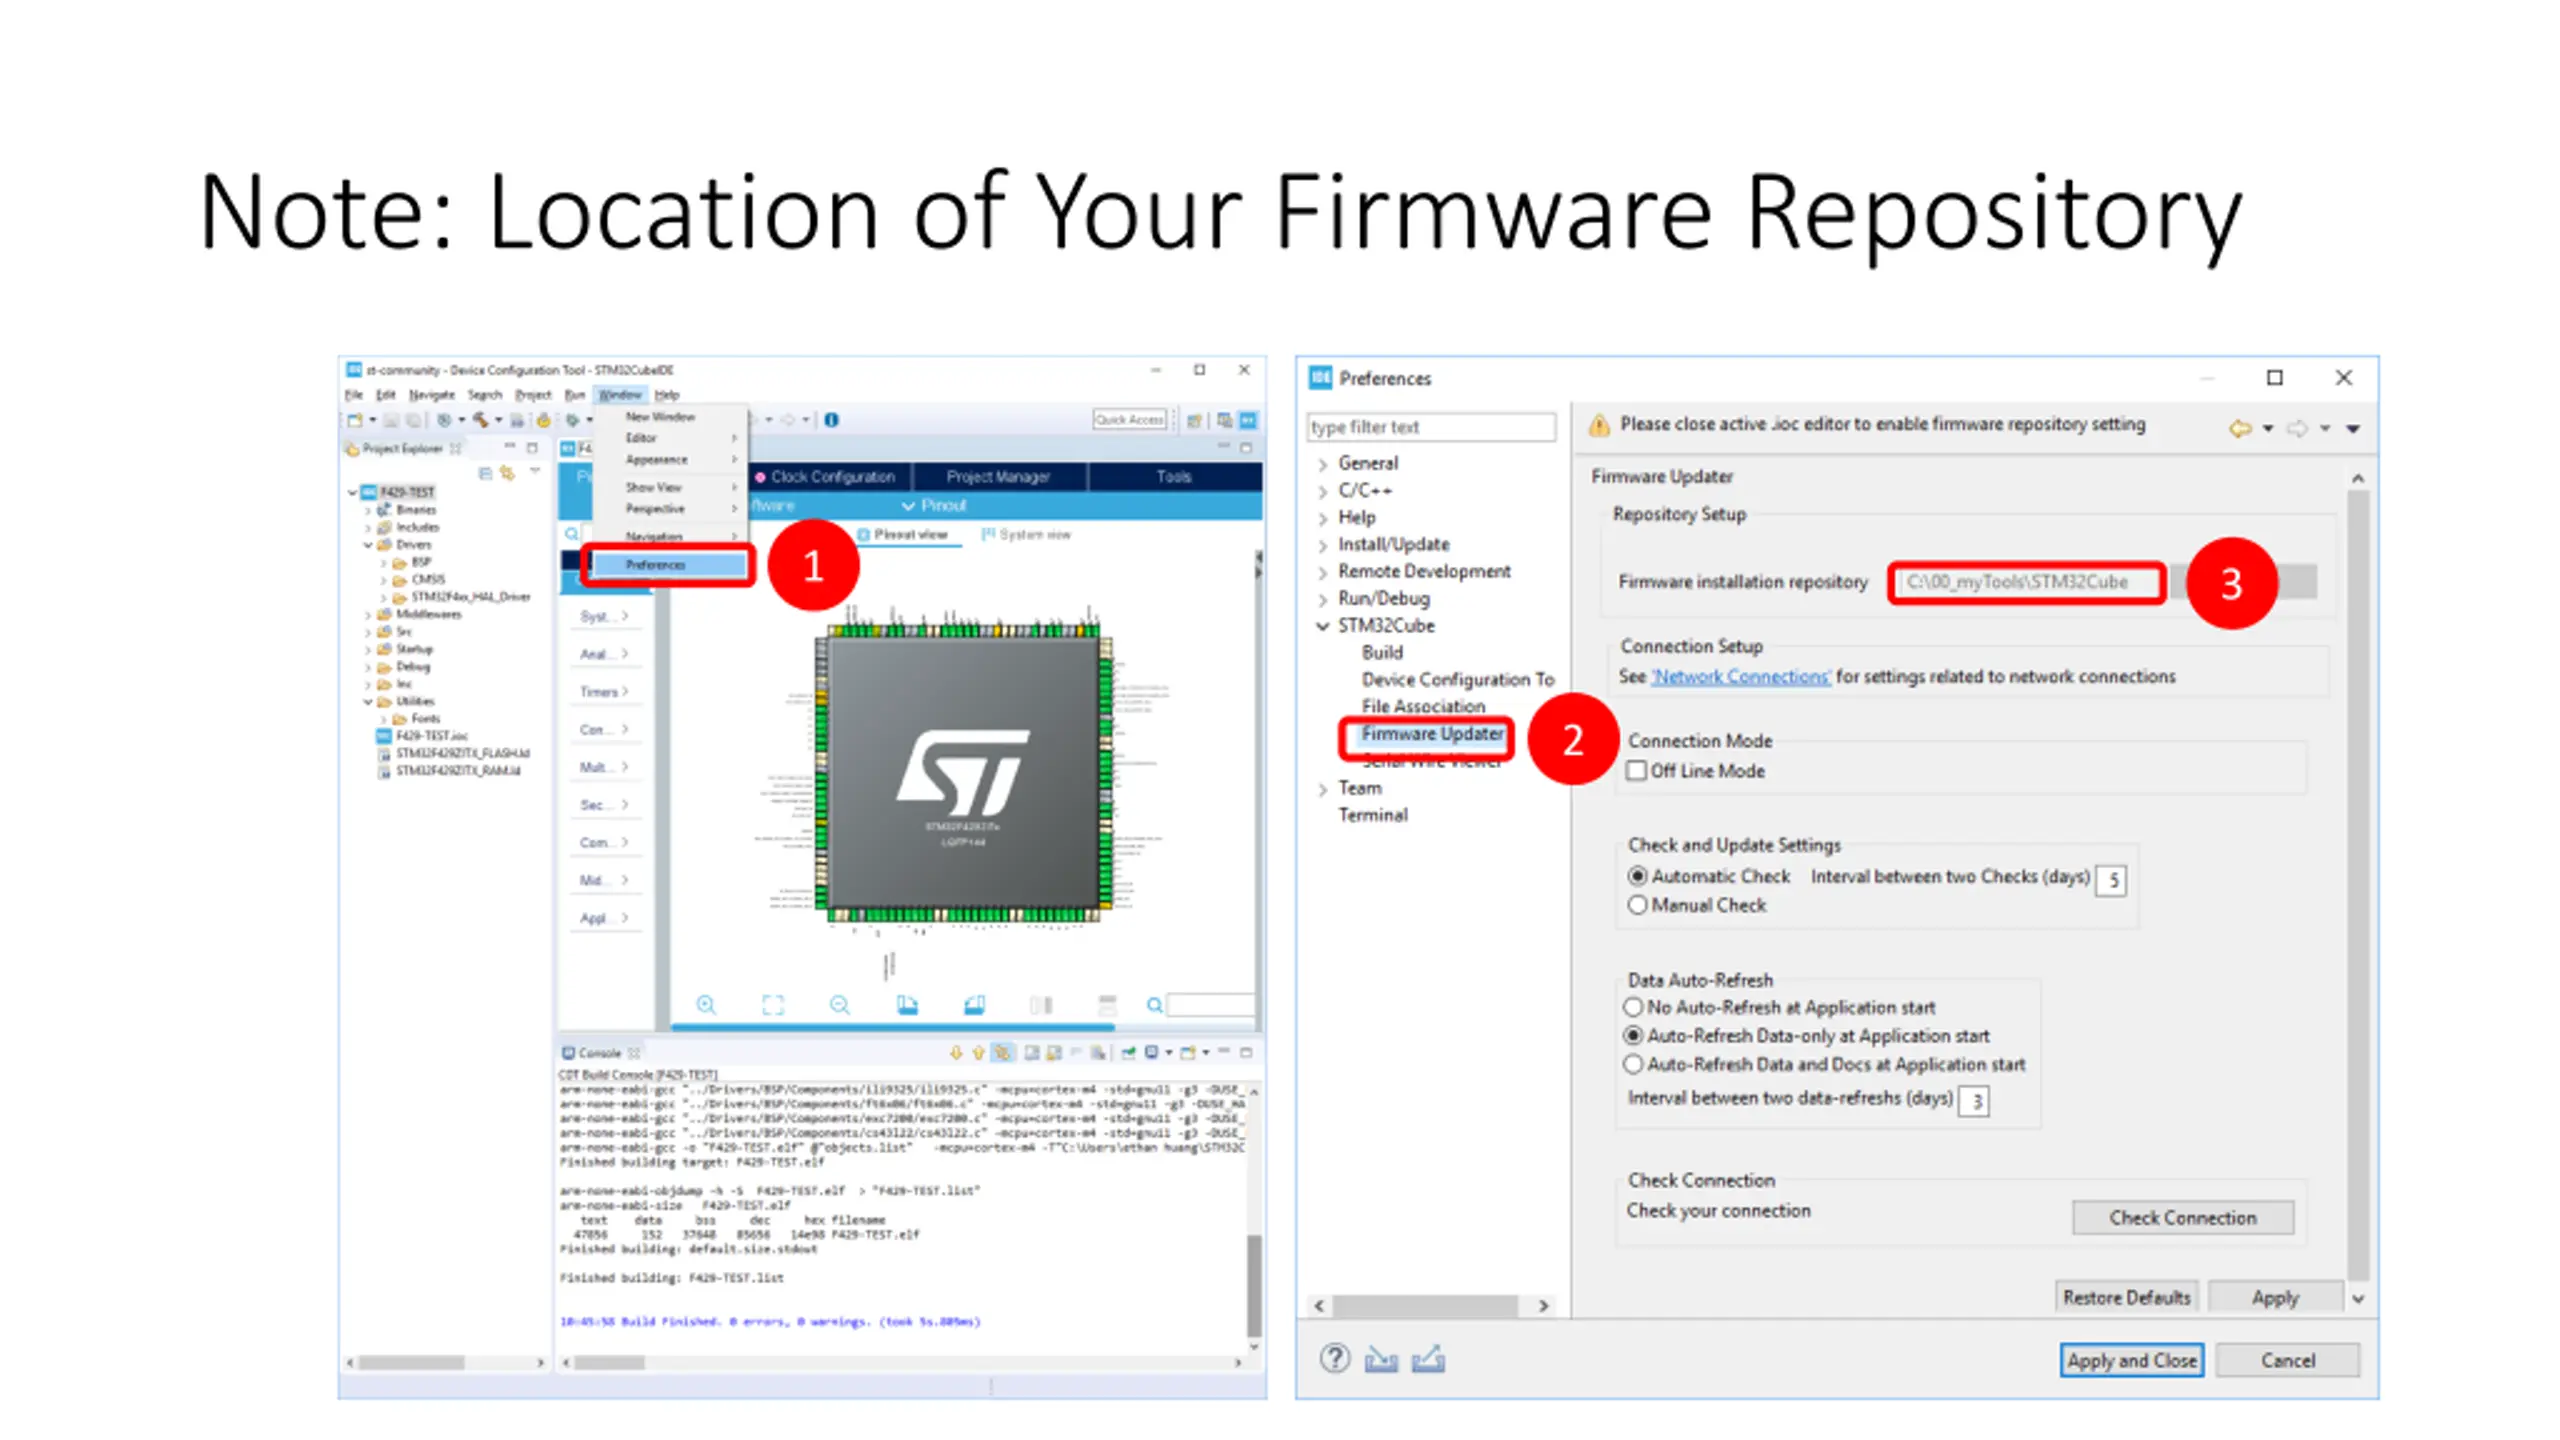Click the back arrow in Preferences header
This screenshot has width=2560, height=1440.
pyautogui.click(x=2240, y=428)
